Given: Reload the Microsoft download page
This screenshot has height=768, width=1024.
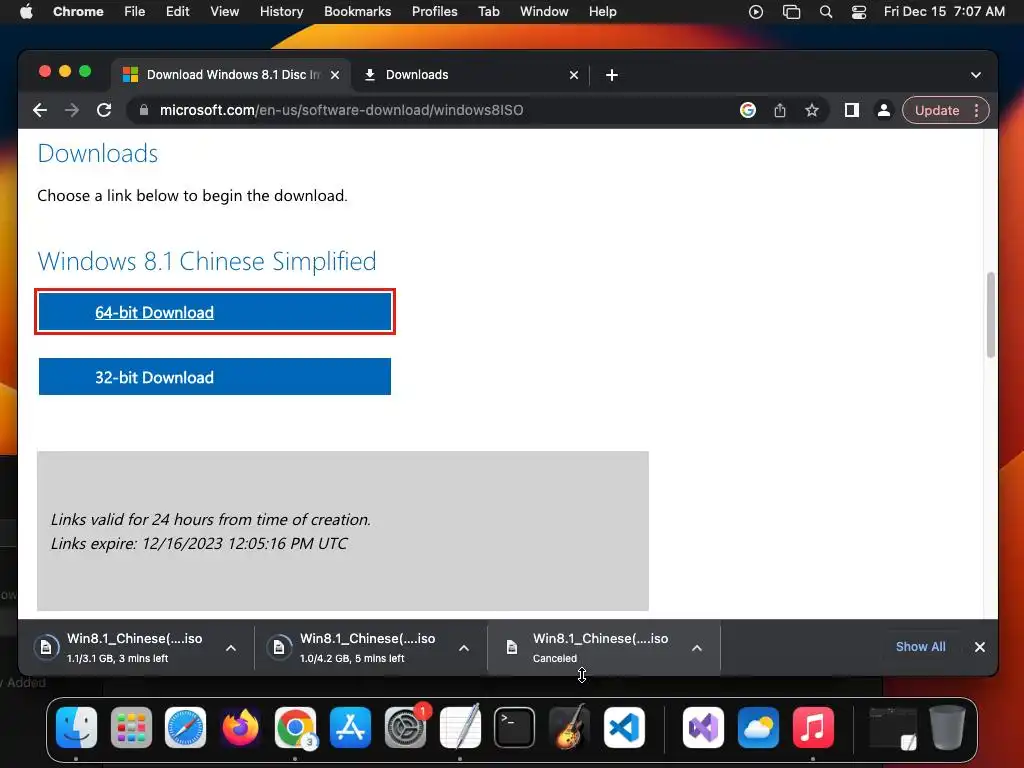Looking at the screenshot, I should pos(104,110).
